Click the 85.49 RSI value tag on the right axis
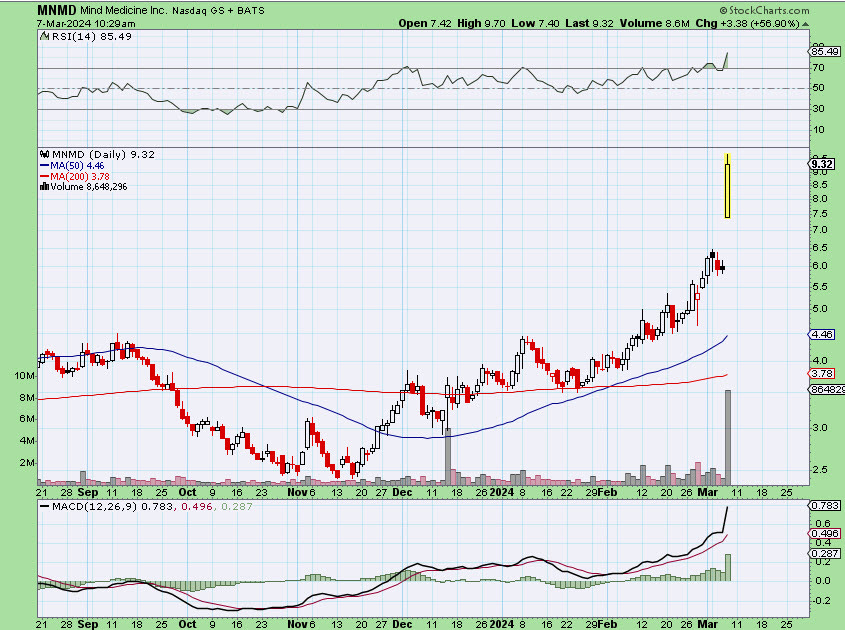The height and width of the screenshot is (630, 845). click(x=825, y=52)
